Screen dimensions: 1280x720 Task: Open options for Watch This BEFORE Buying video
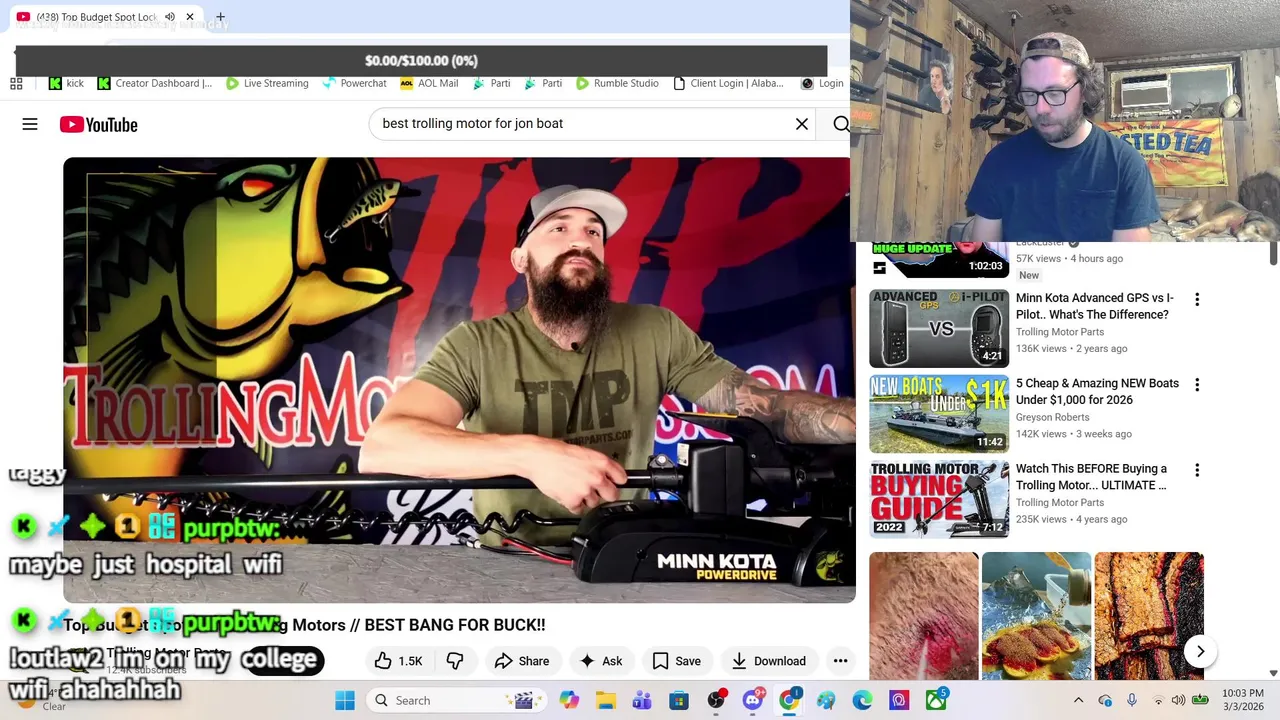pos(1197,470)
